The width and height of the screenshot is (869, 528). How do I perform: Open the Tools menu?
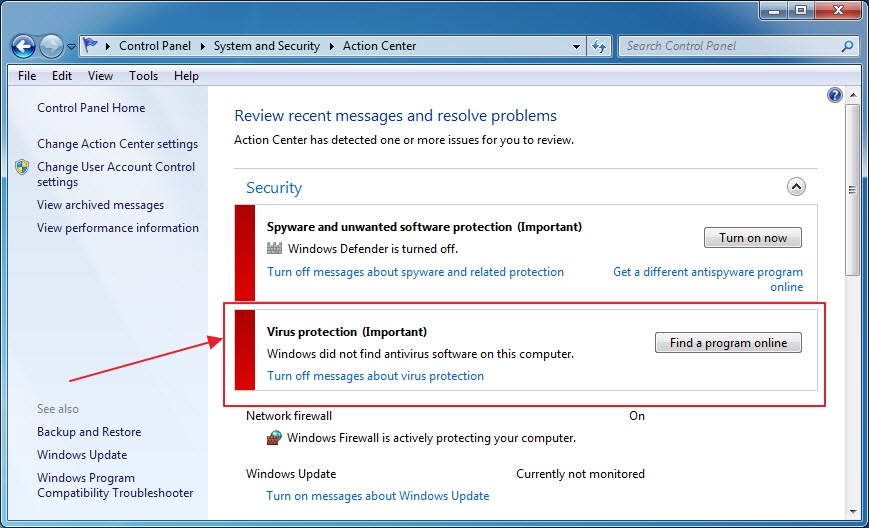tap(143, 75)
